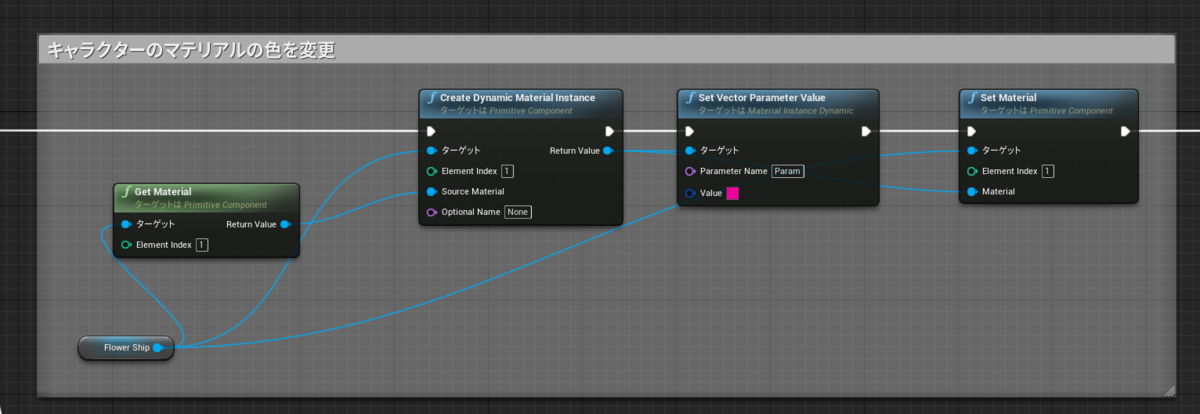Image resolution: width=1200 pixels, height=414 pixels.
Task: Edit the Param parameter name field
Action: (788, 171)
